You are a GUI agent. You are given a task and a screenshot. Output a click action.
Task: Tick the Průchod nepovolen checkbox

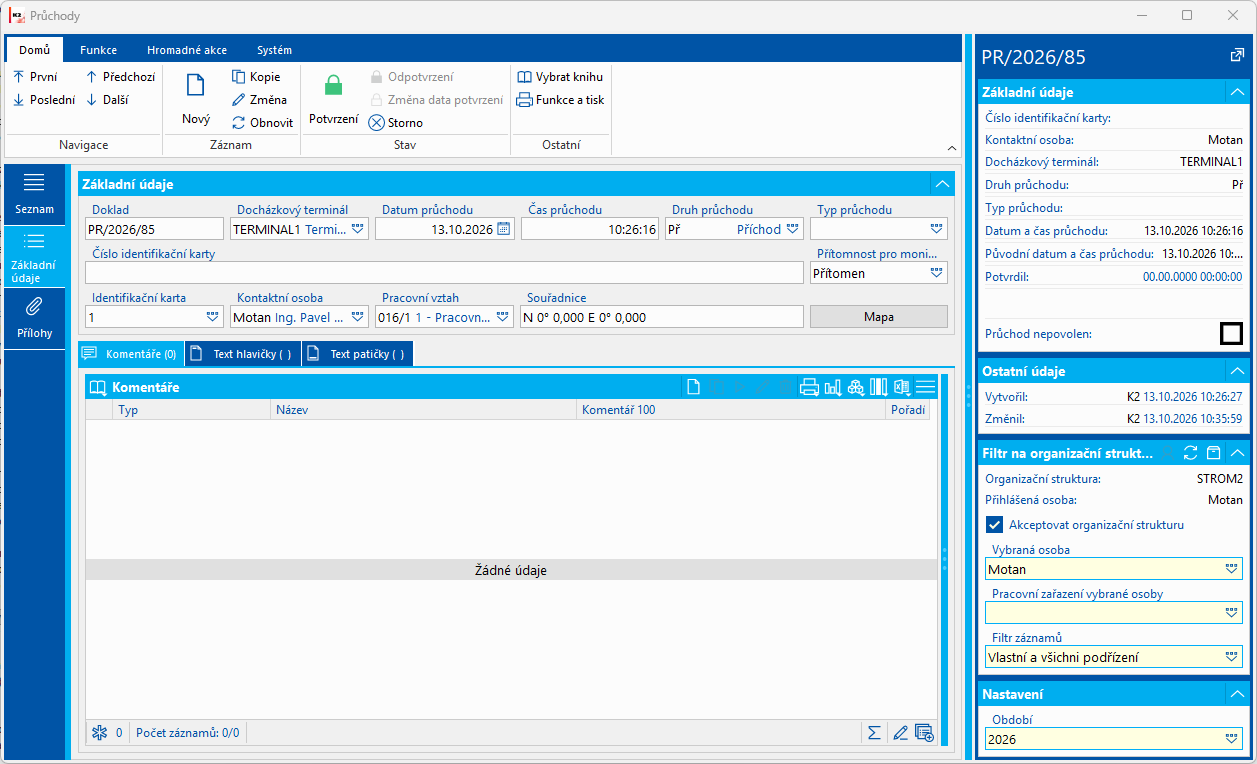click(x=1232, y=334)
